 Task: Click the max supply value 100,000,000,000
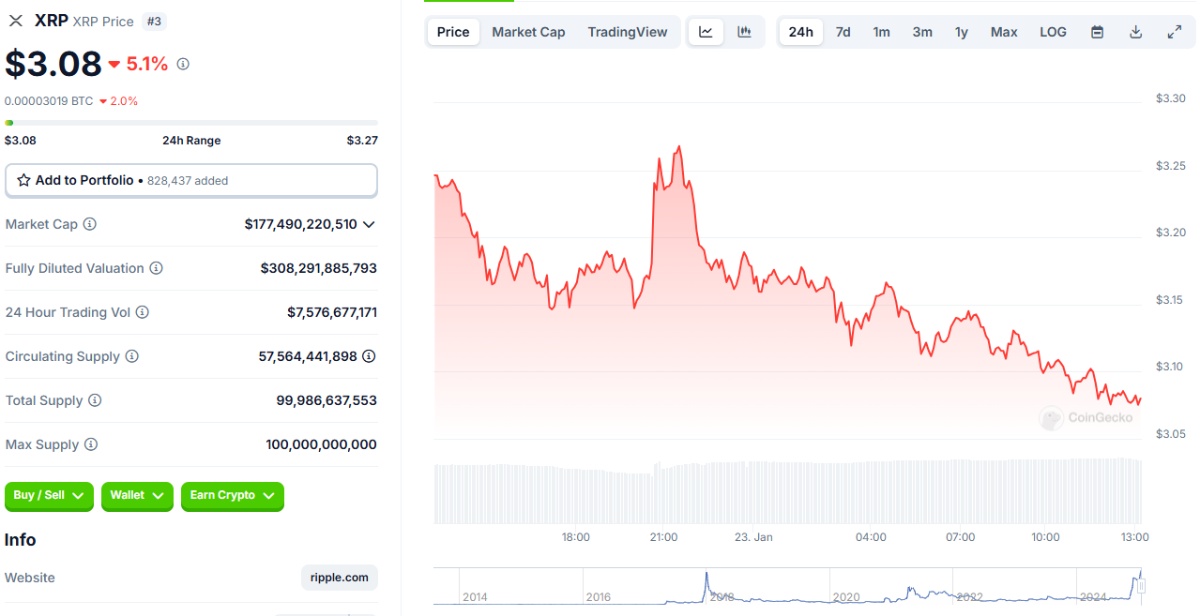pyautogui.click(x=322, y=444)
